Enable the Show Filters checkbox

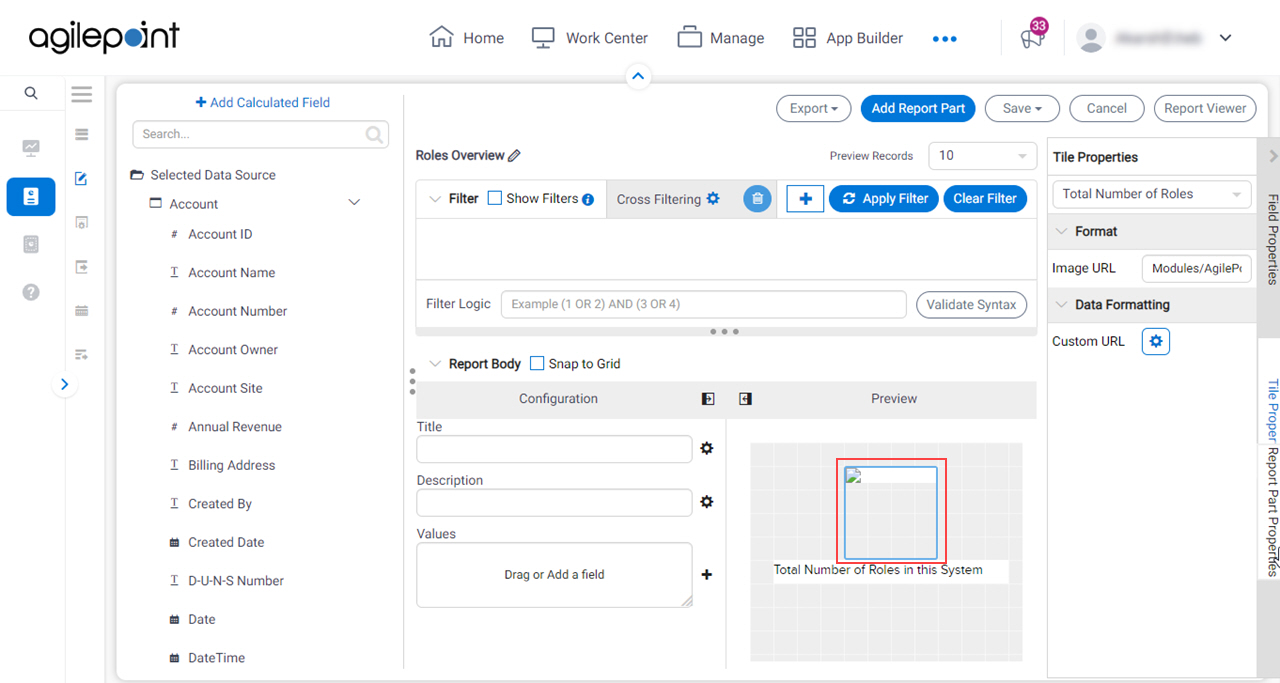point(495,198)
